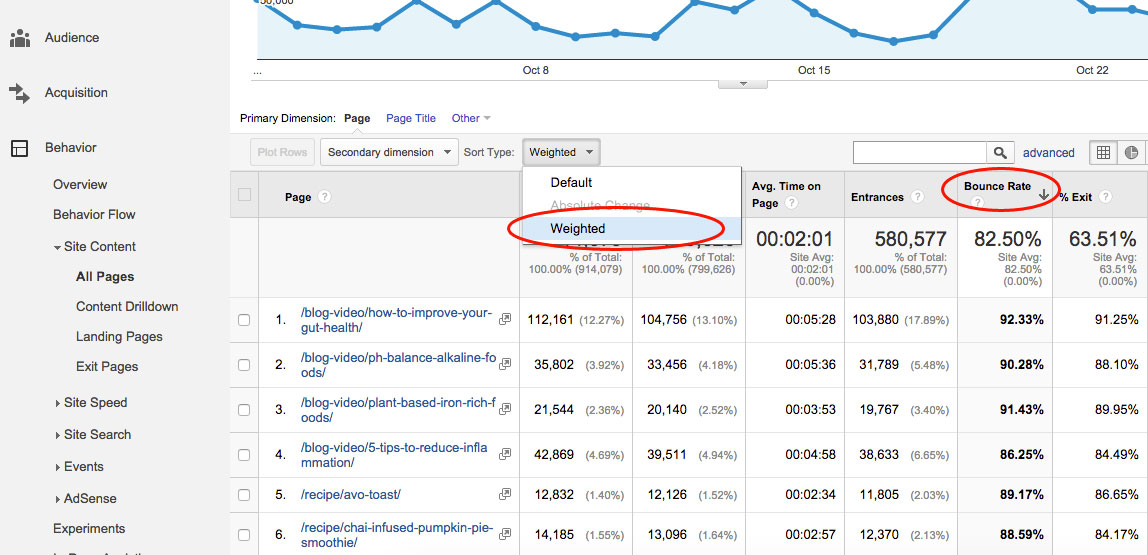Click the Audience people icon in sidebar

(19, 38)
